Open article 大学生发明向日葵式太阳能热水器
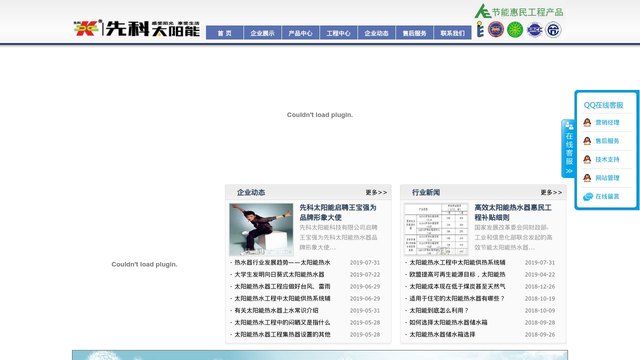Screen dimensions: 640x360 tap(279, 274)
